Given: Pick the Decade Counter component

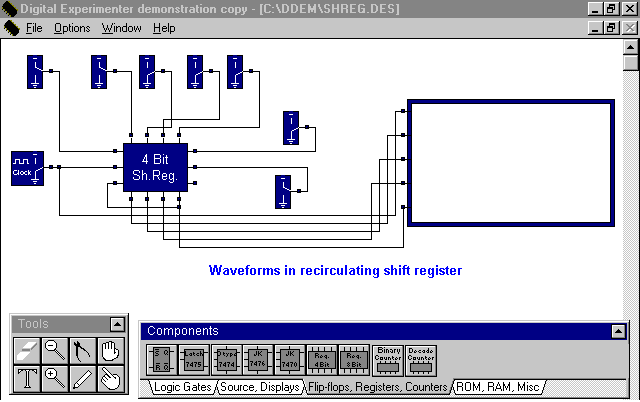Looking at the screenshot, I should pos(420,358).
